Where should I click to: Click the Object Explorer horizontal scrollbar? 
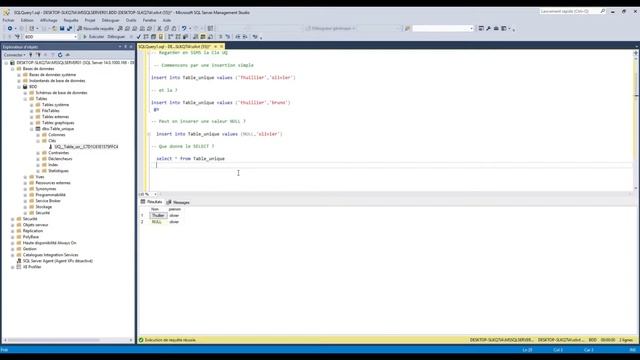tap(54, 340)
